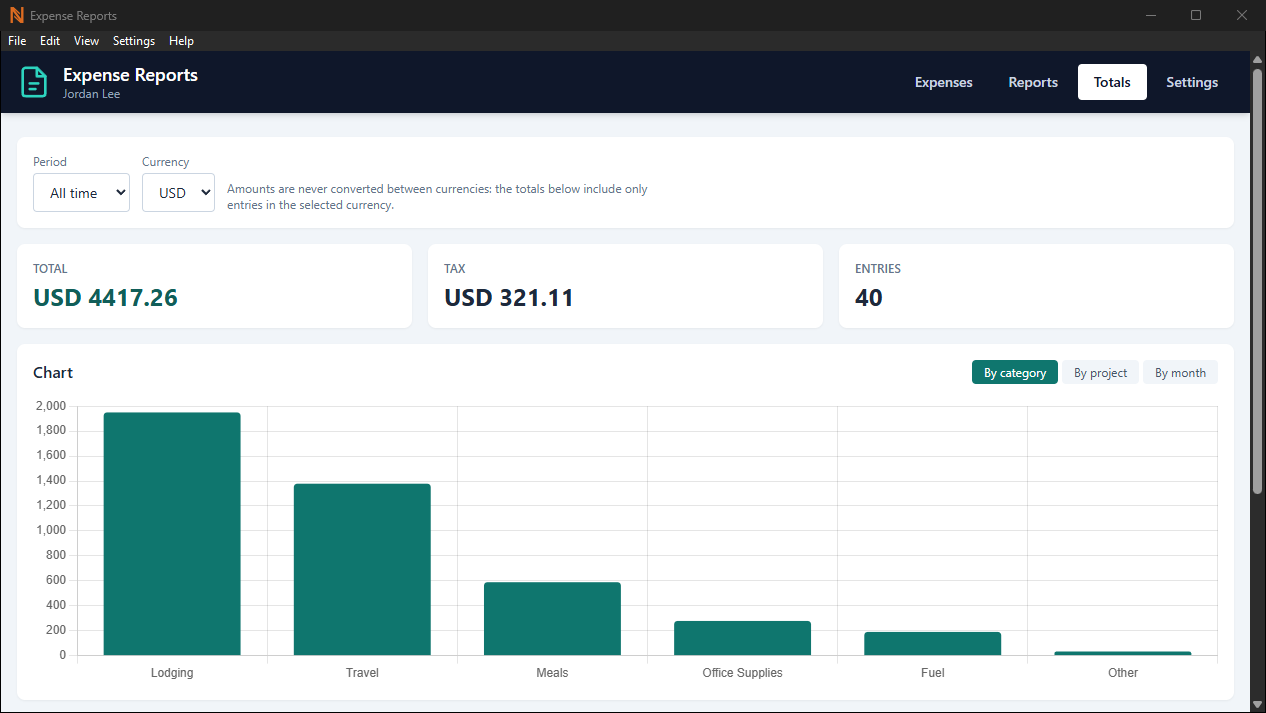Close the Expense Reports window

pyautogui.click(x=1242, y=15)
